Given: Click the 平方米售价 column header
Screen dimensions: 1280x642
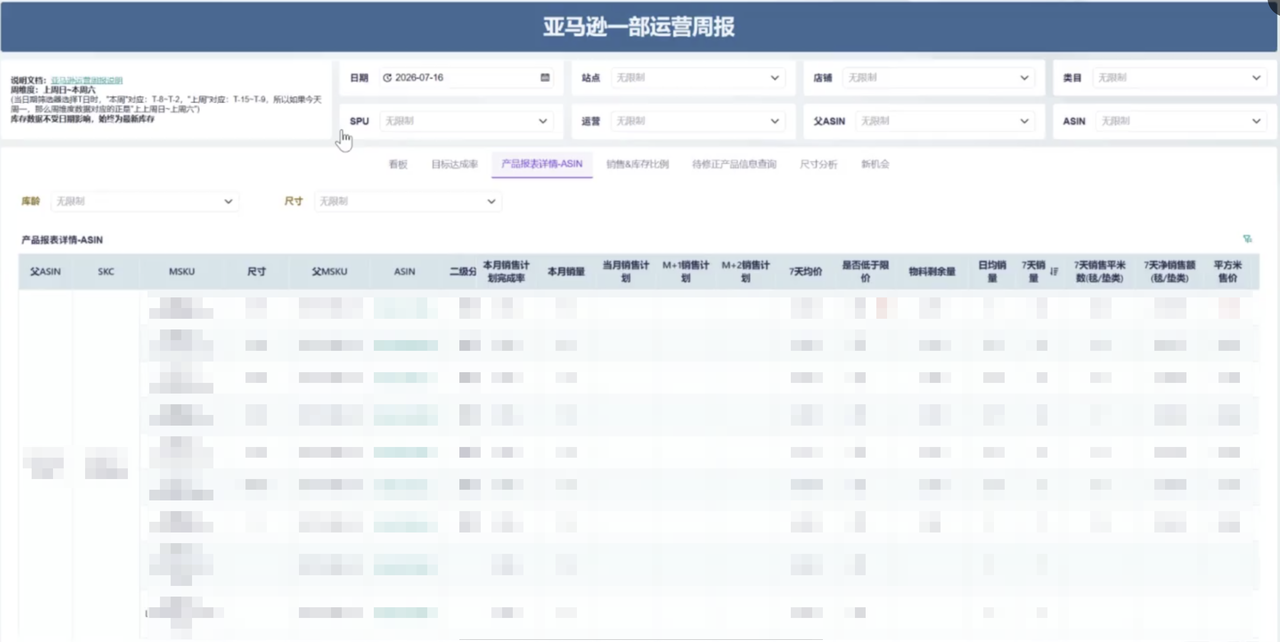Looking at the screenshot, I should point(1226,272).
